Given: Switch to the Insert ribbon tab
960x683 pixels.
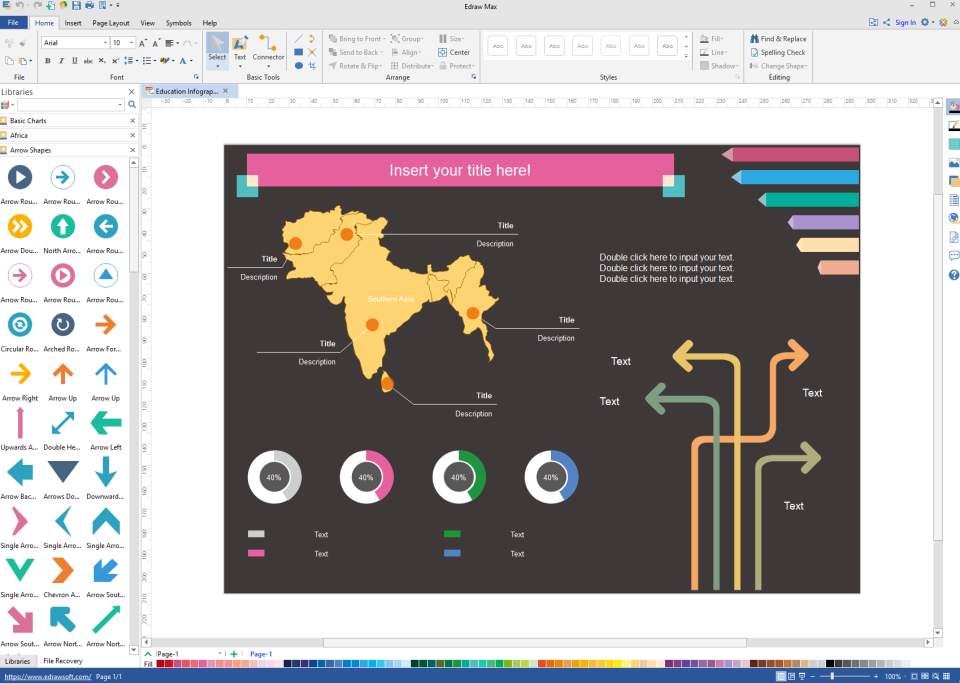Looking at the screenshot, I should [73, 23].
